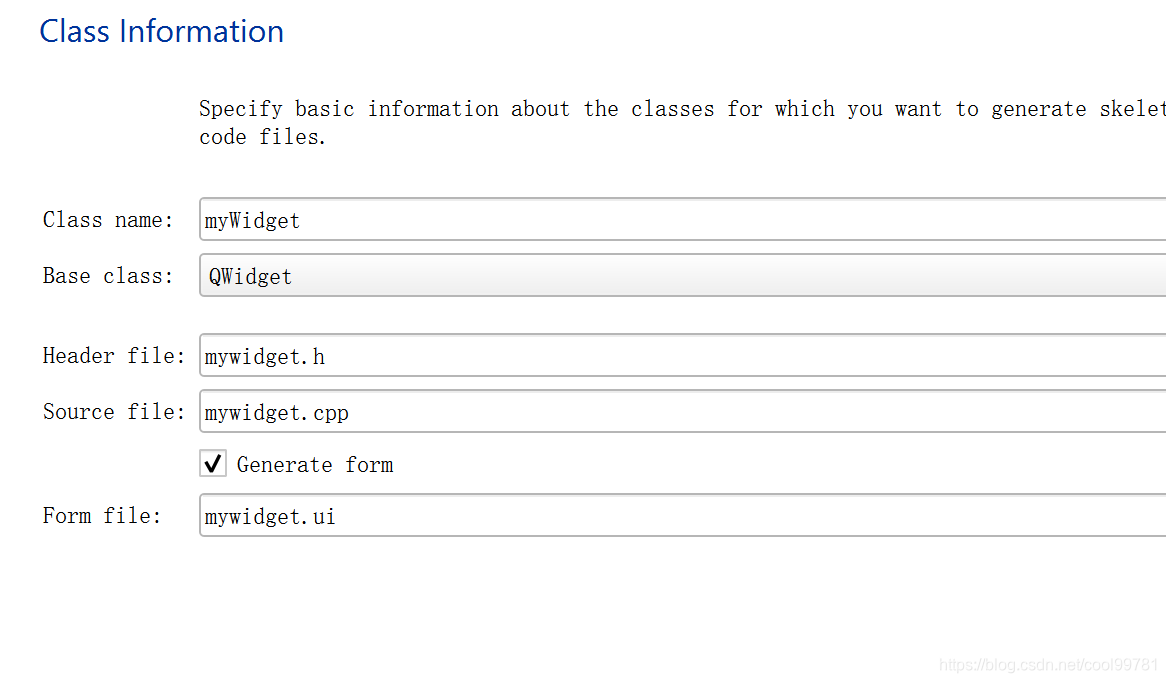Select the Source file field mywidget.cpp
This screenshot has width=1166, height=683.
coord(682,412)
